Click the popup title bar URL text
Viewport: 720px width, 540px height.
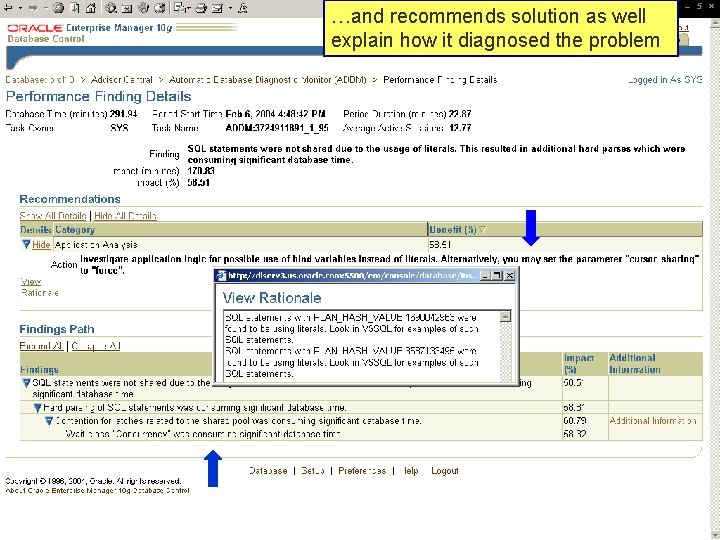point(353,276)
